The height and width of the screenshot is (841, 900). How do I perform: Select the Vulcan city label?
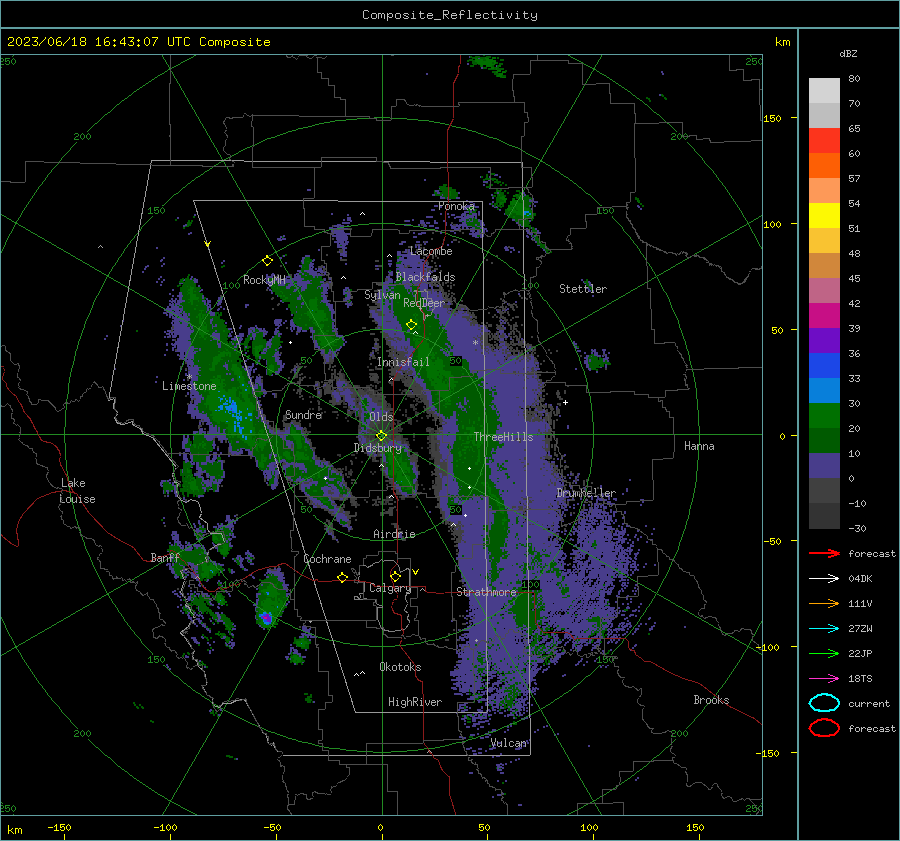508,743
